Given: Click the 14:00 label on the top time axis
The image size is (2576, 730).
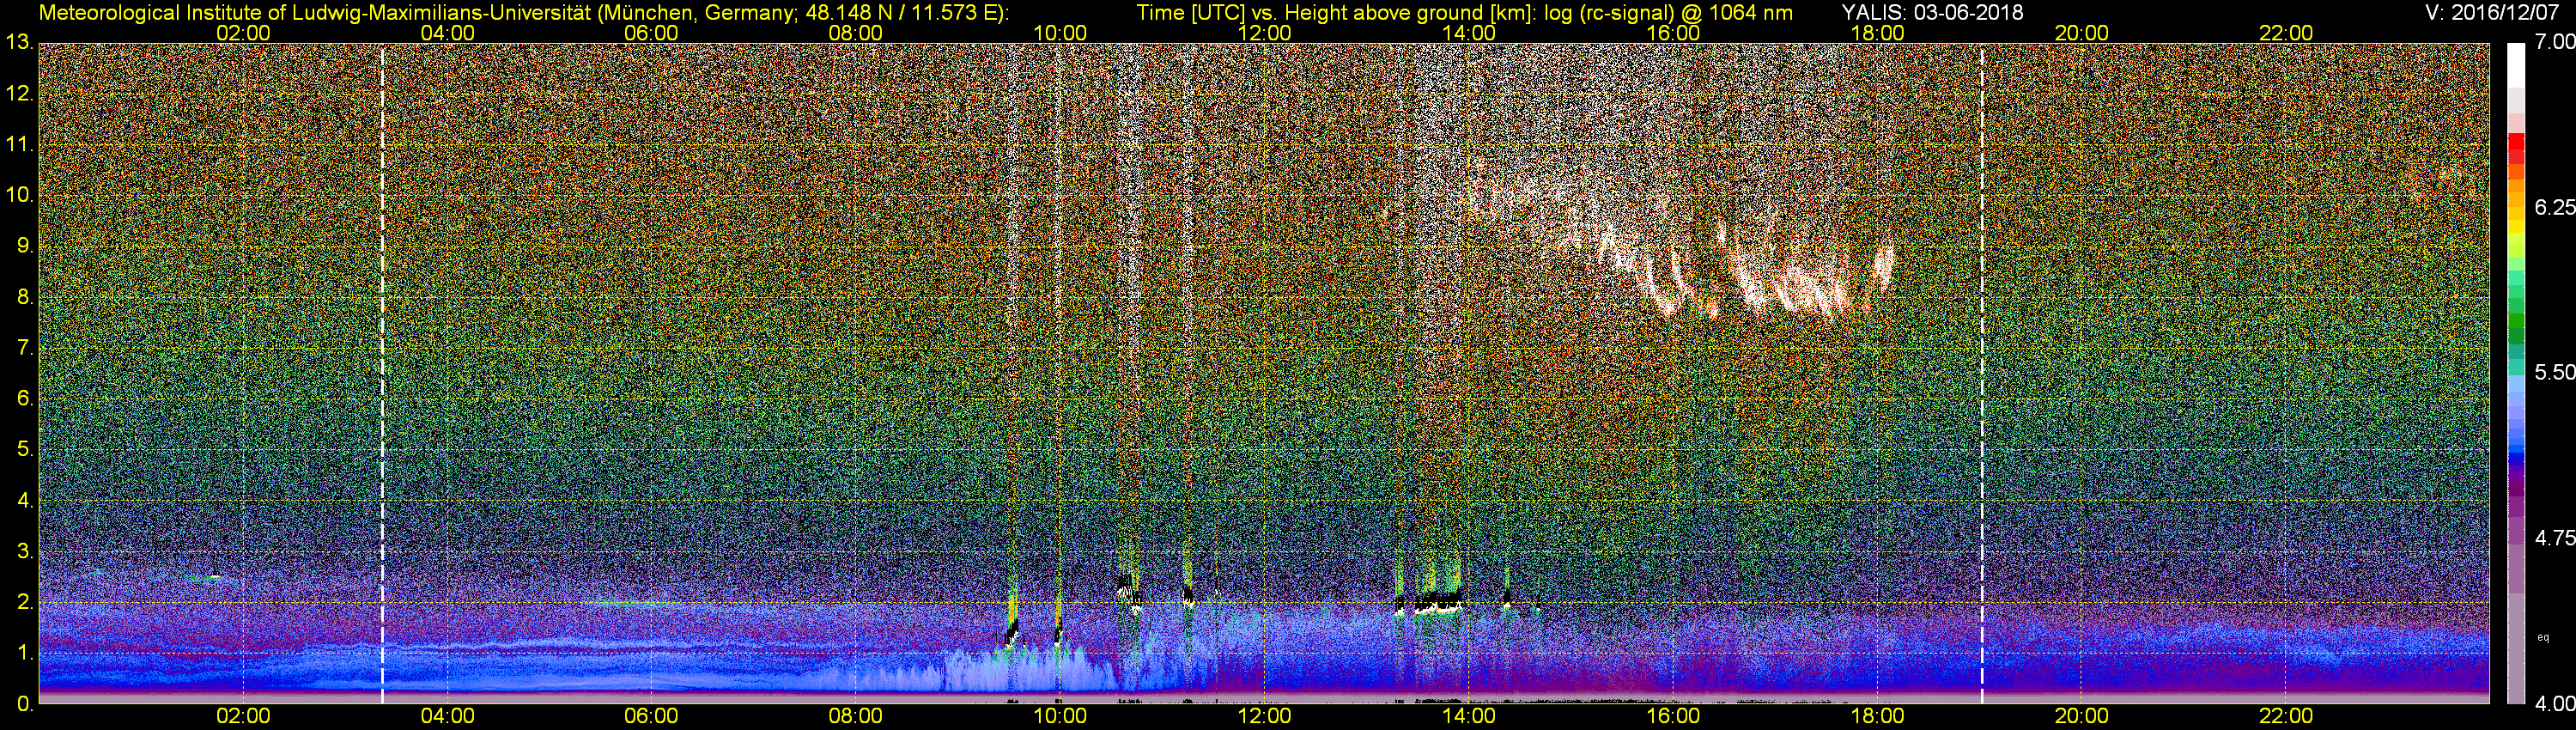Looking at the screenshot, I should tap(1469, 33).
